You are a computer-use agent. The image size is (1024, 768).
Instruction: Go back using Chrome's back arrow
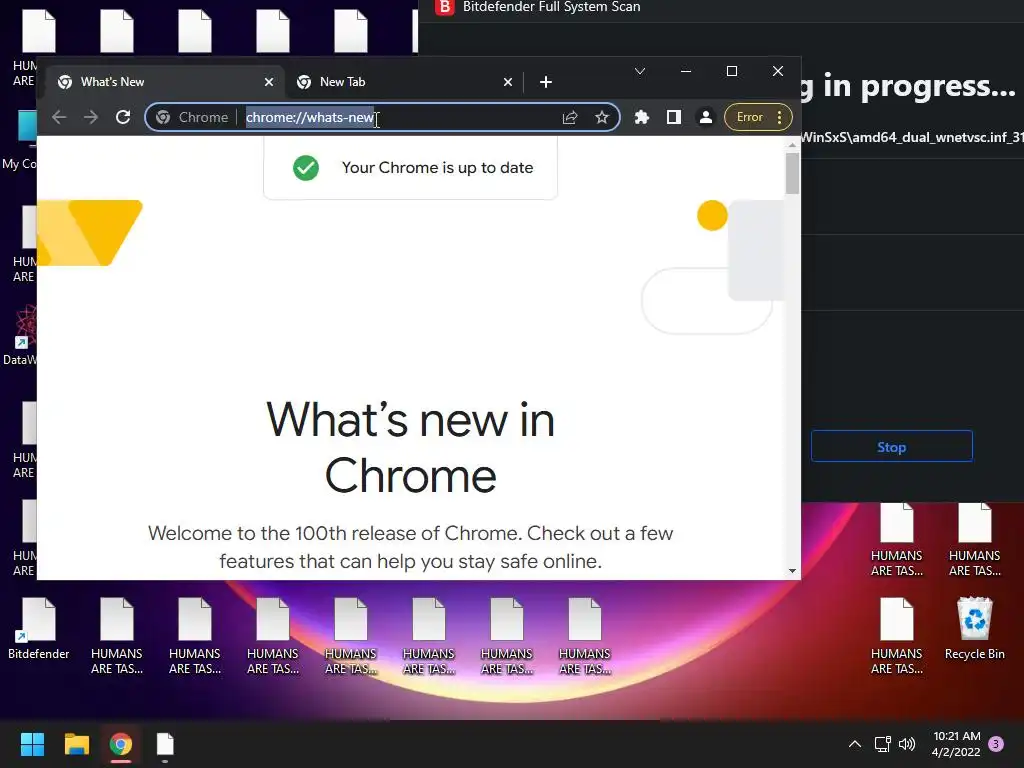tap(59, 118)
